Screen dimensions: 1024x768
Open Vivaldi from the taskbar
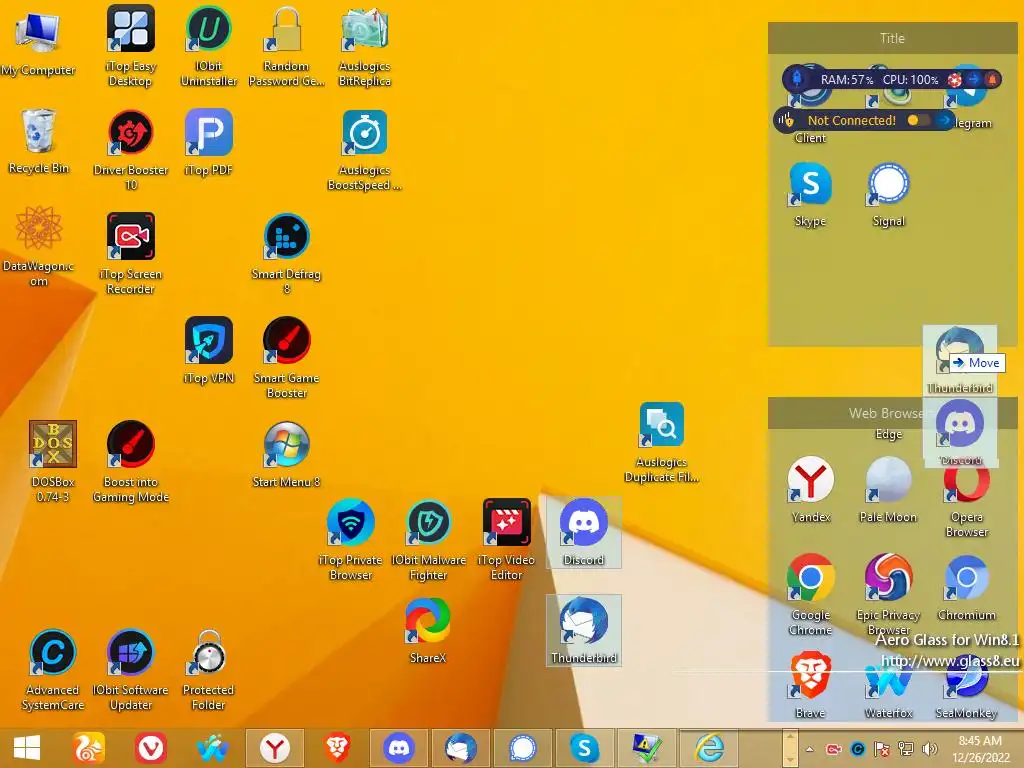(151, 748)
